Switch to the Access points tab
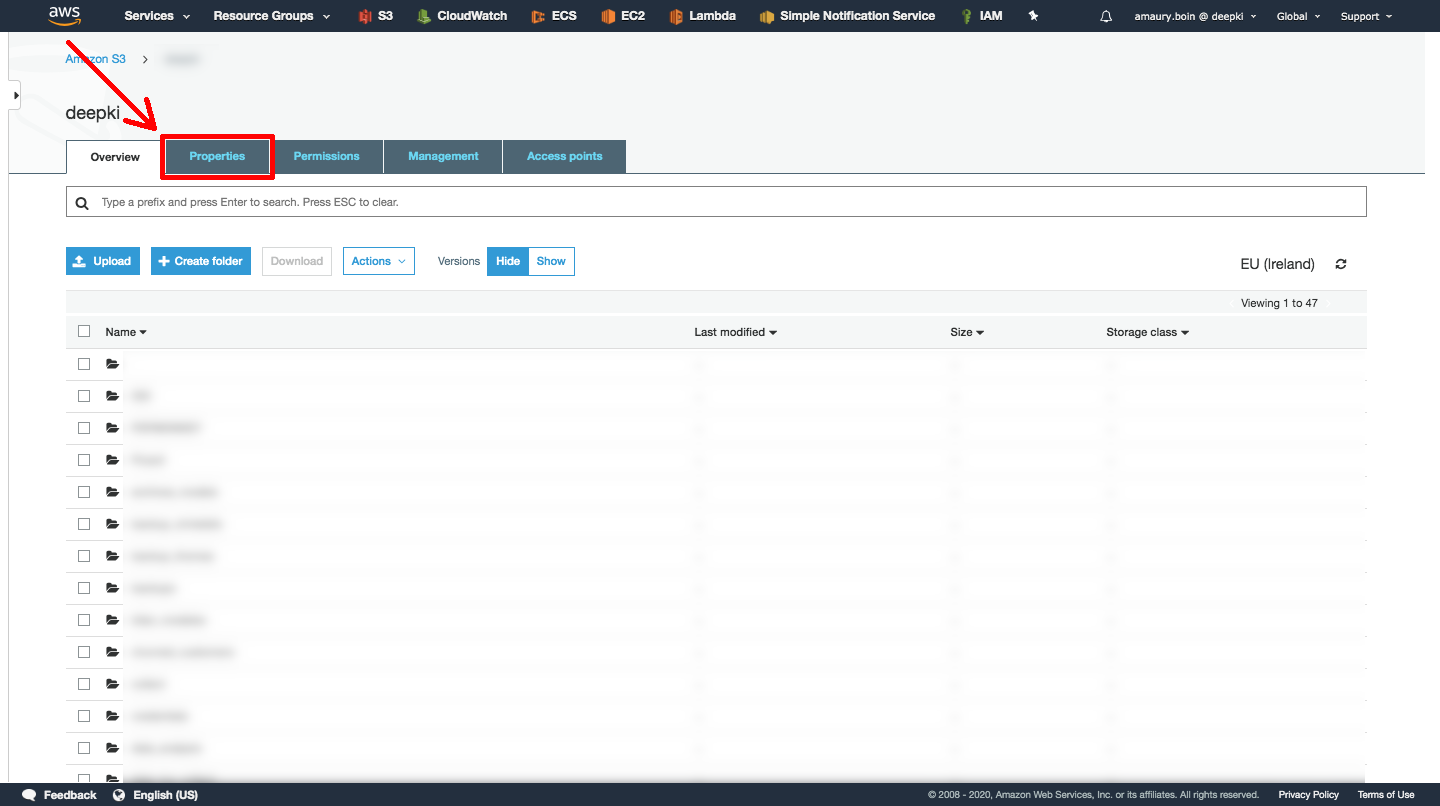This screenshot has height=806, width=1440. [565, 156]
